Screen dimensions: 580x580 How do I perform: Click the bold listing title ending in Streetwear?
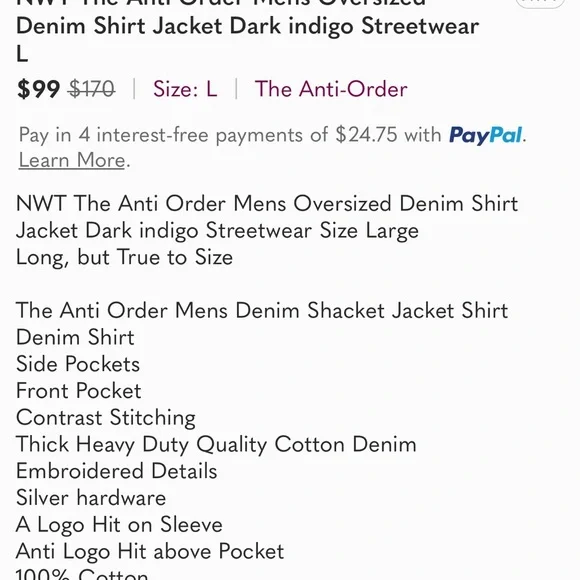click(247, 26)
